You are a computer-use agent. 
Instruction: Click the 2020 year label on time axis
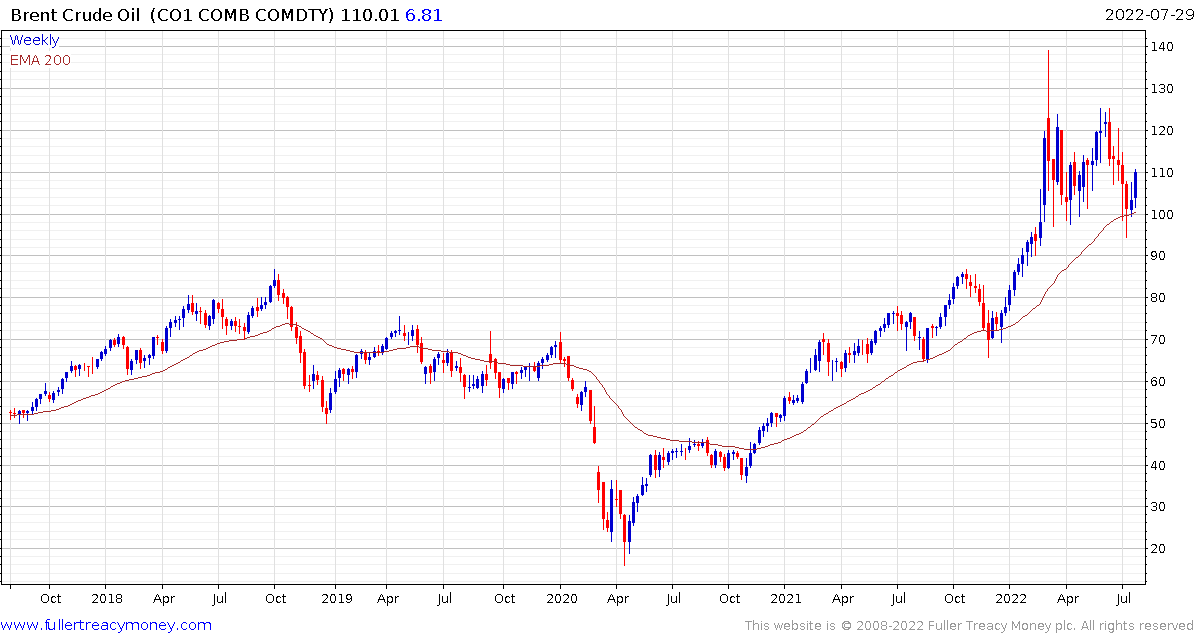[x=560, y=599]
